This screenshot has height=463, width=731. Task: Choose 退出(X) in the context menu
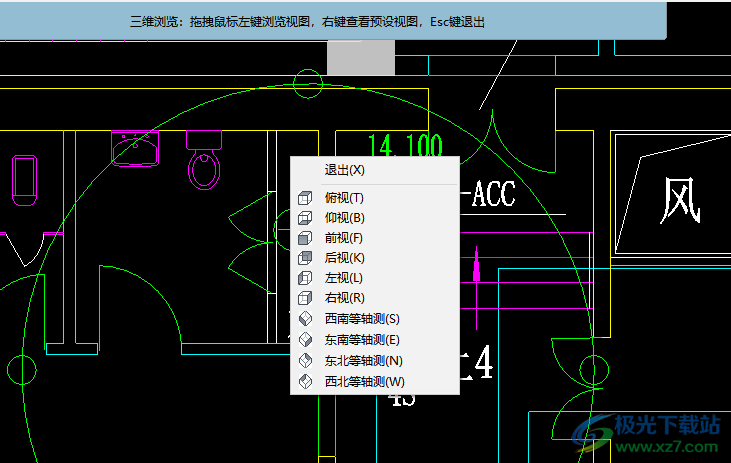pos(375,170)
